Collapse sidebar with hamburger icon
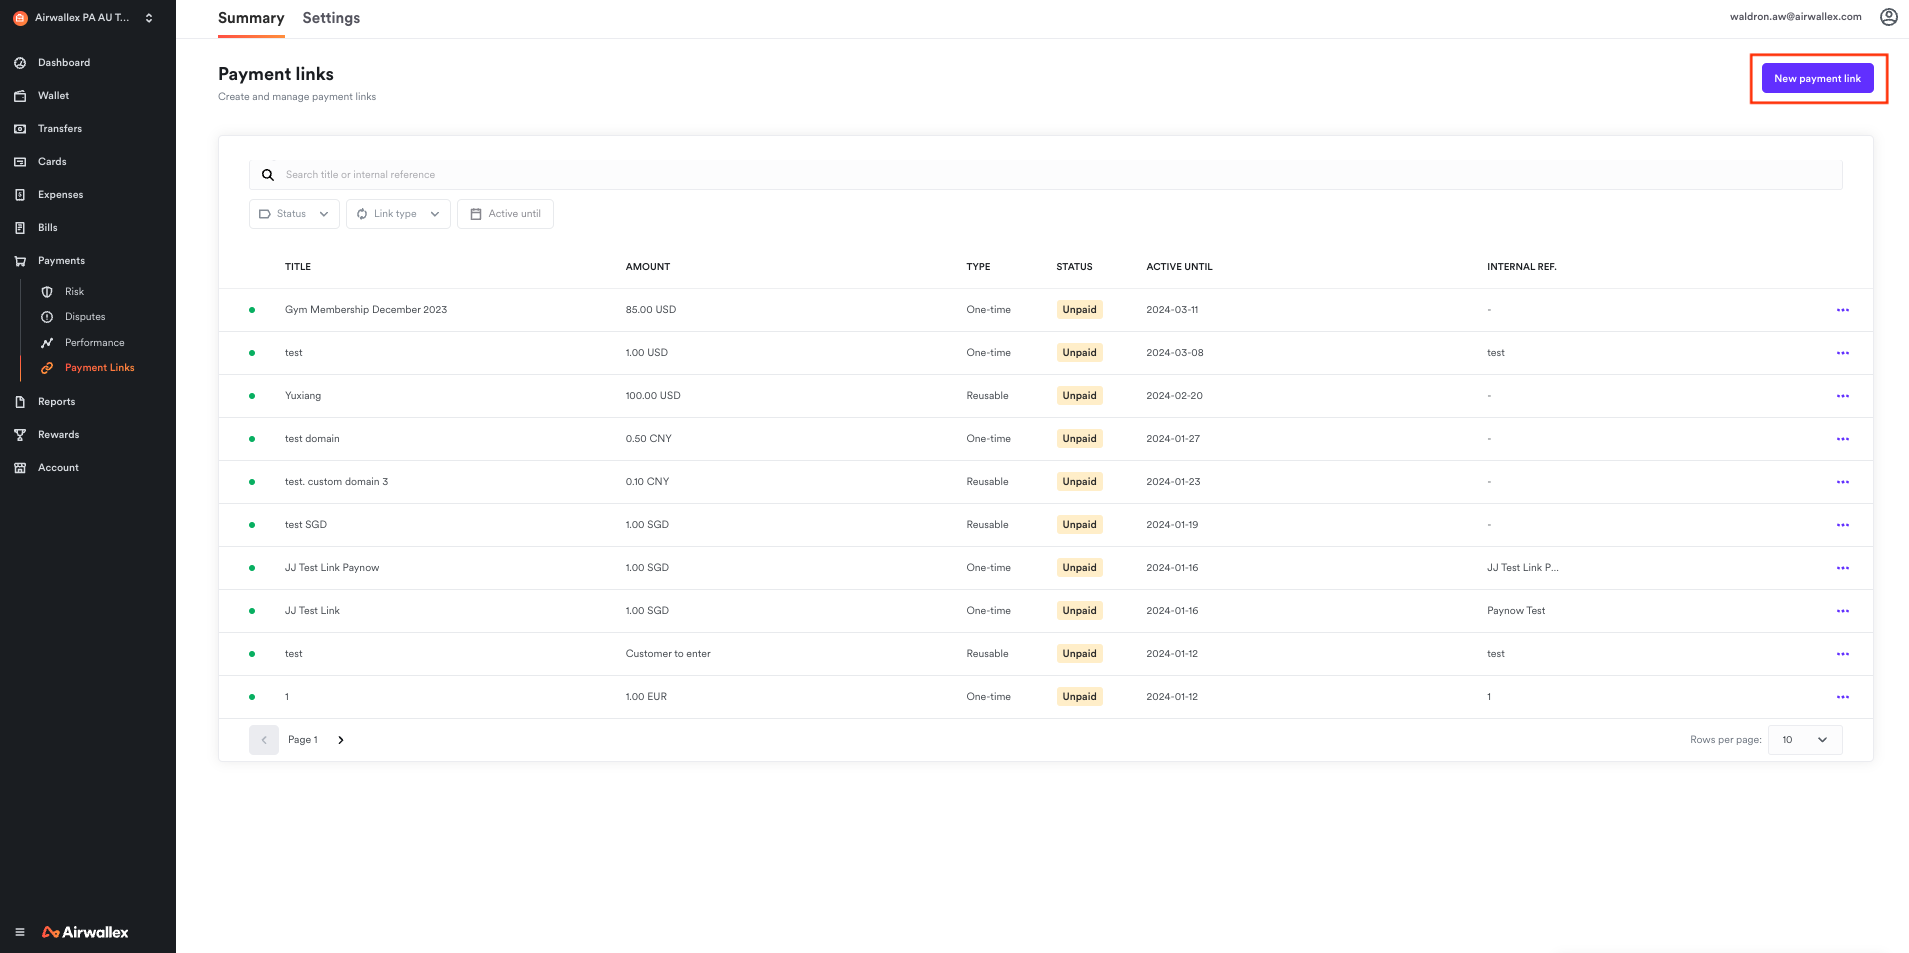 [x=20, y=932]
